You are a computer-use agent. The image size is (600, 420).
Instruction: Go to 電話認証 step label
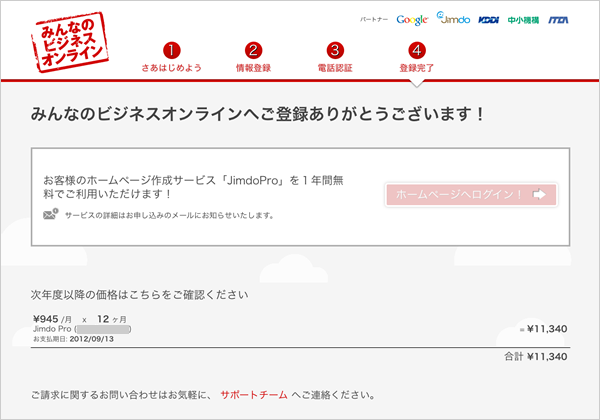335,68
